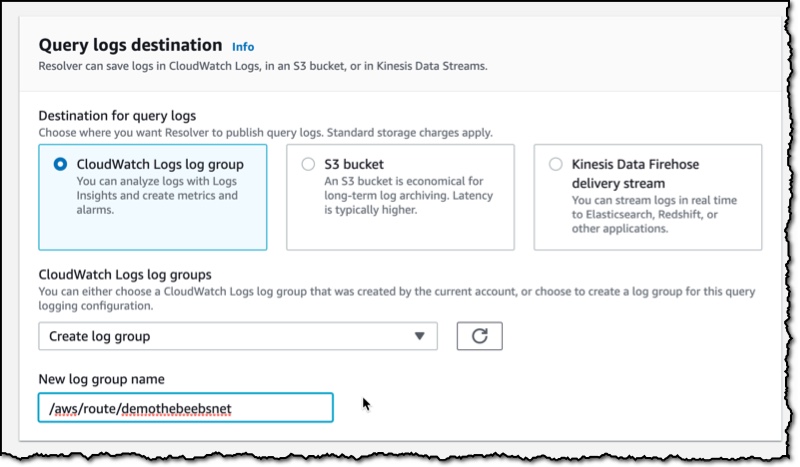Click the Destination for query logs label

[117, 116]
